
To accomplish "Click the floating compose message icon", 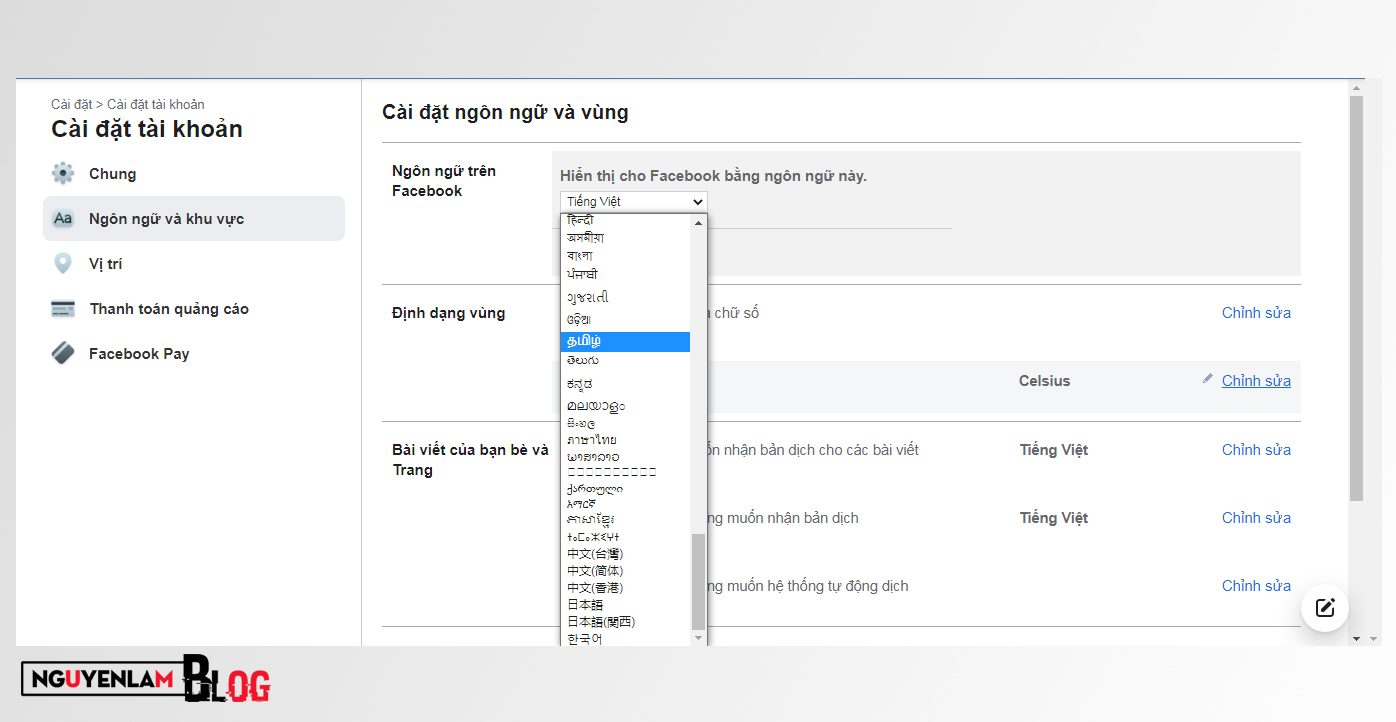I will click(x=1325, y=607).
